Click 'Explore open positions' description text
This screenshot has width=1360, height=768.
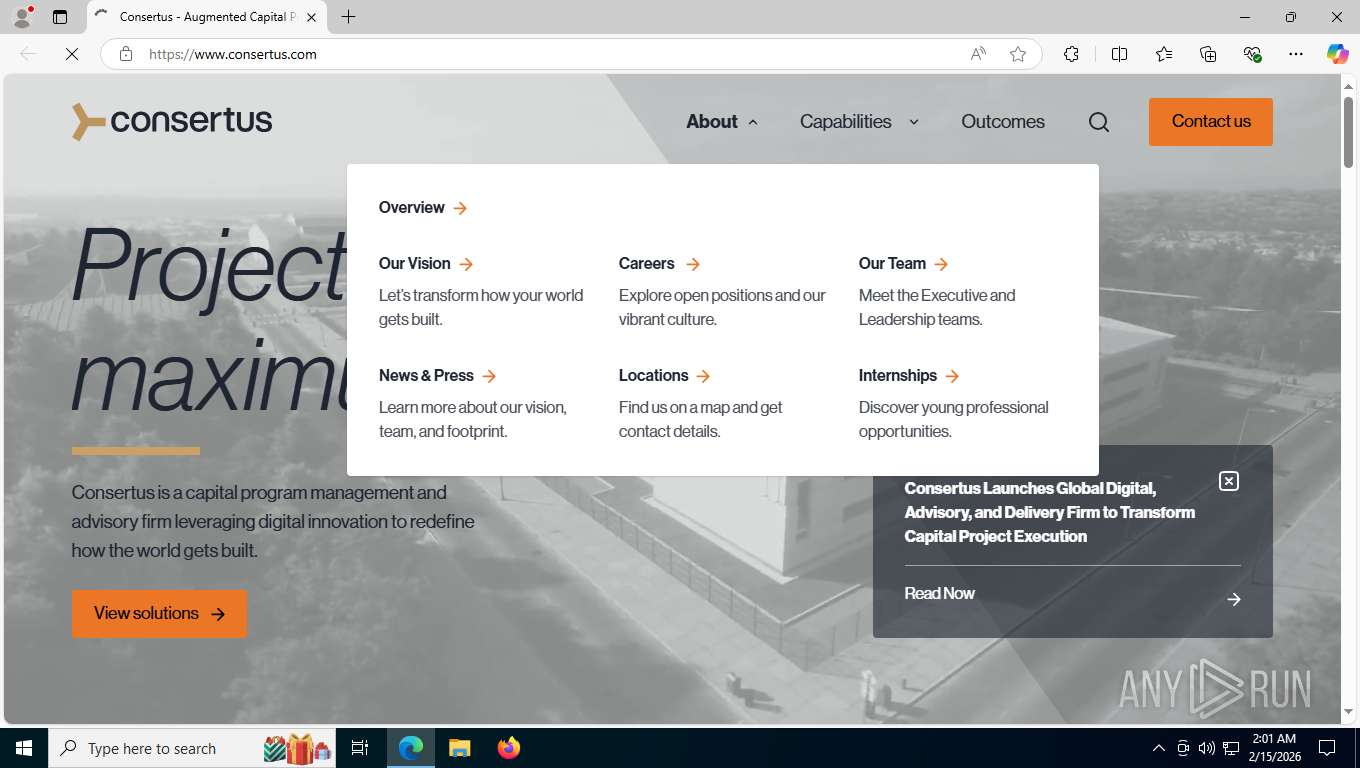722,308
